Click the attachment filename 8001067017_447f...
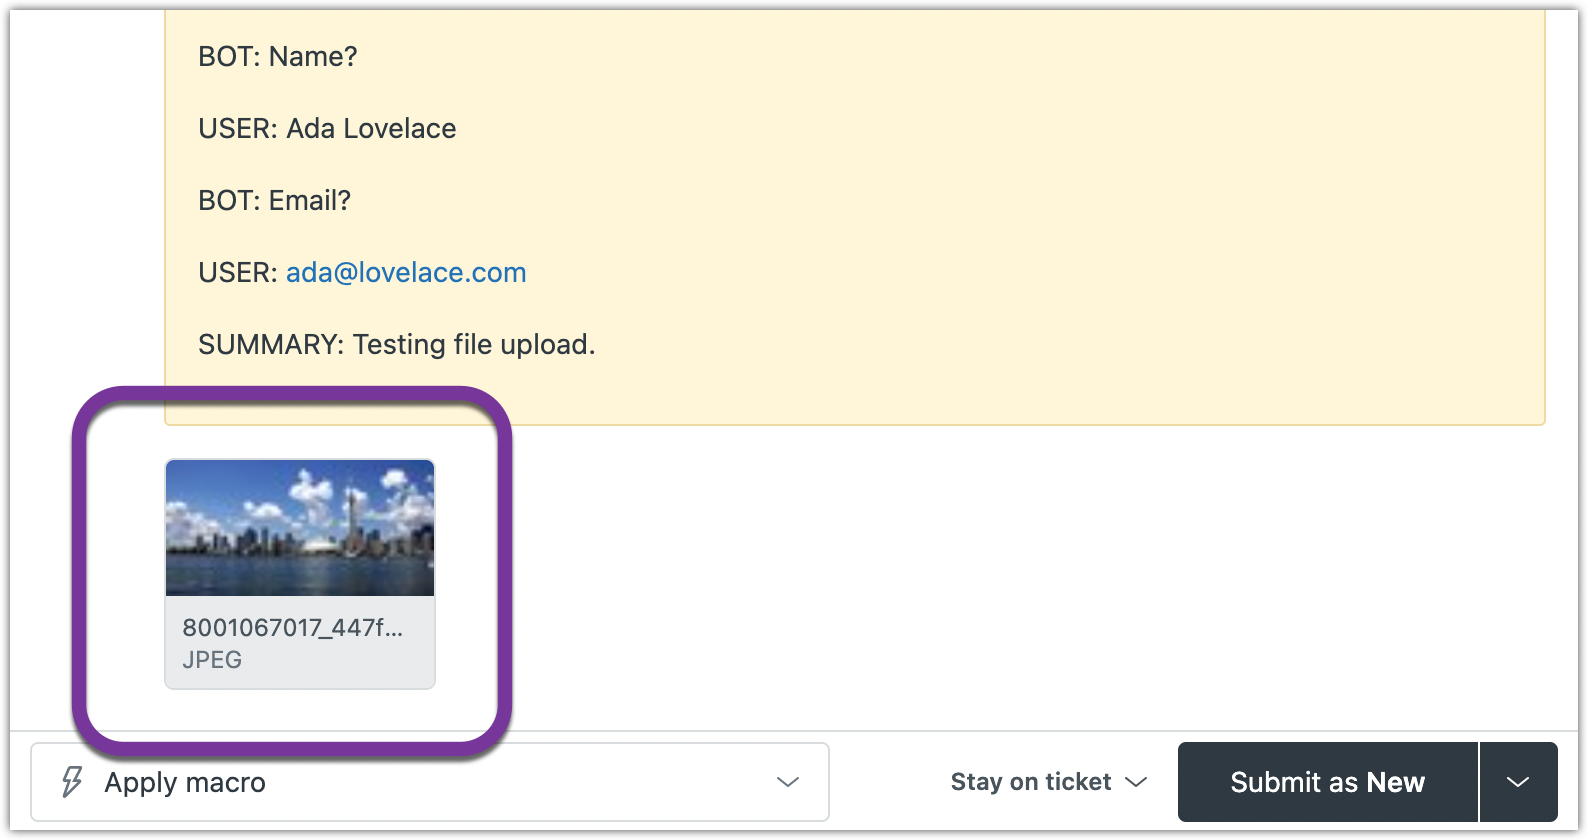 (292, 628)
